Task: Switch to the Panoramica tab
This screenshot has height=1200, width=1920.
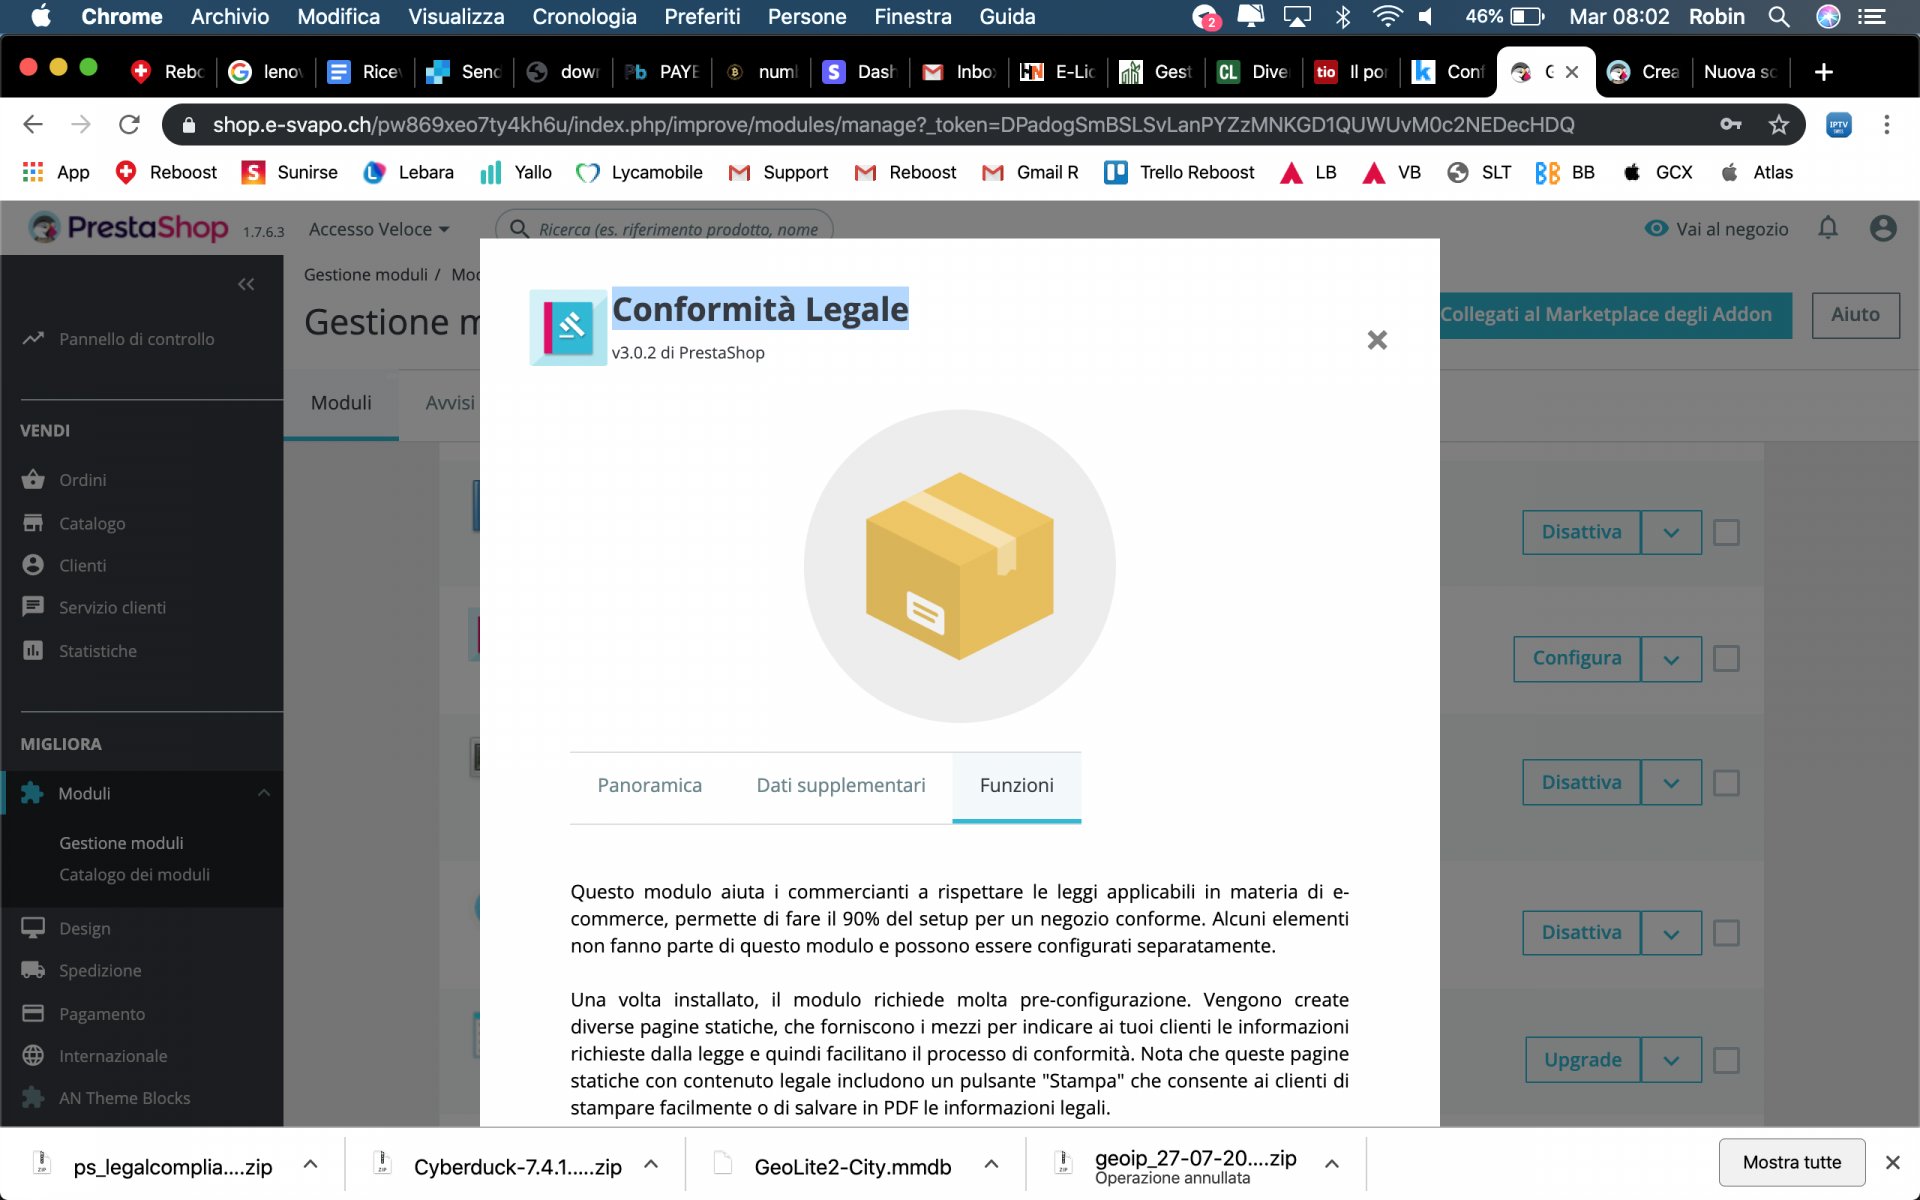Action: (x=649, y=785)
